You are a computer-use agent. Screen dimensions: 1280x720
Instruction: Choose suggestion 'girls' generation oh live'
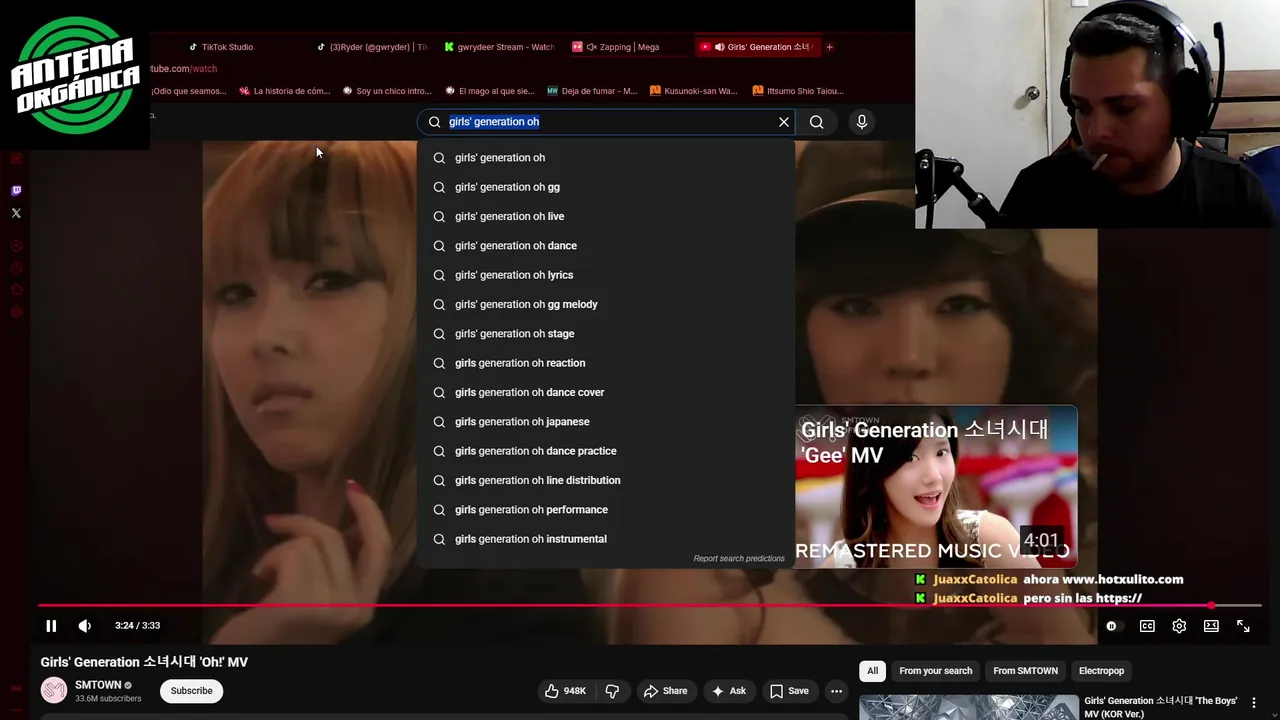606,216
